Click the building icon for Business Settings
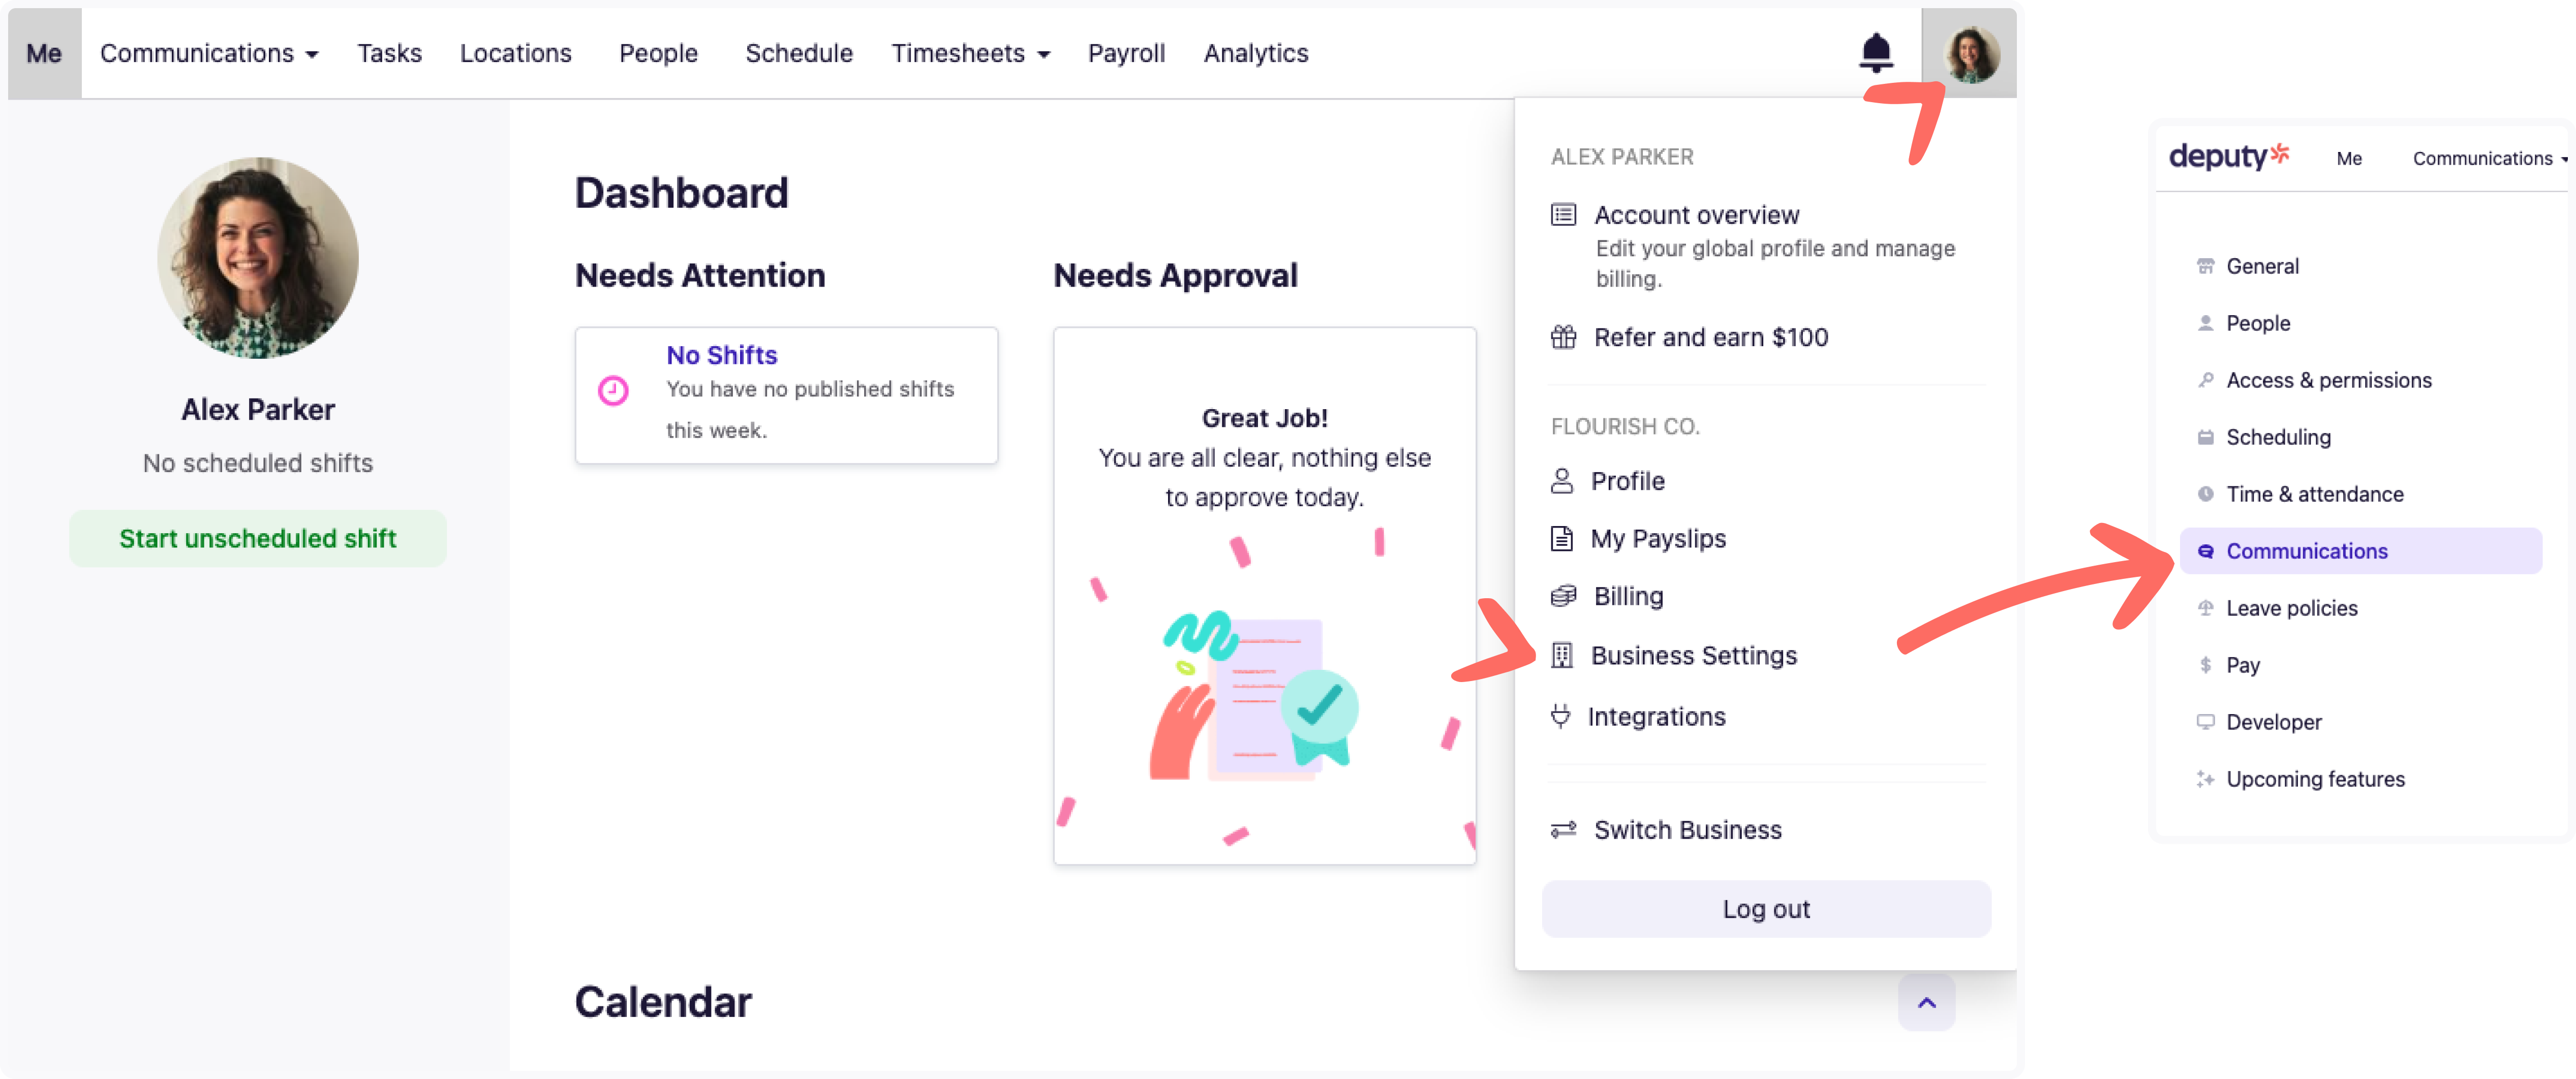The height and width of the screenshot is (1079, 2576). pyautogui.click(x=1562, y=655)
